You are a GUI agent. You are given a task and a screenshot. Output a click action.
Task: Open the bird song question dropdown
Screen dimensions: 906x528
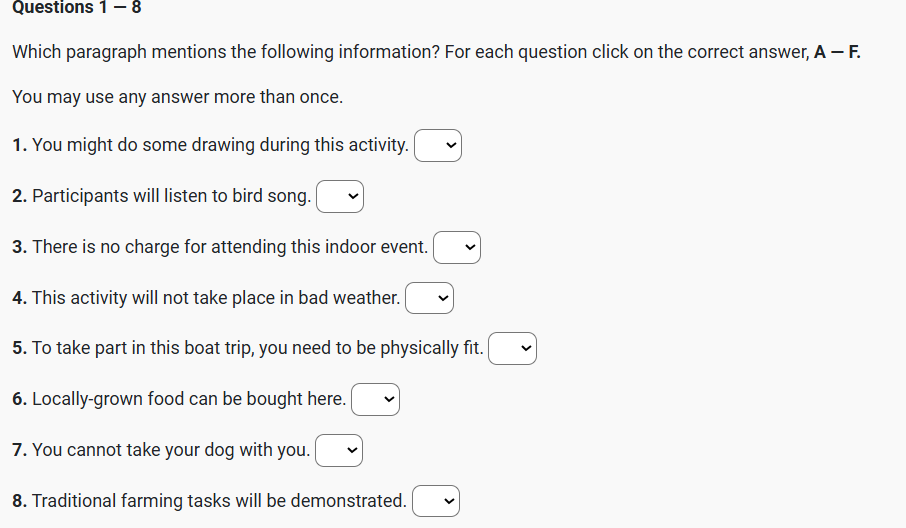(340, 197)
